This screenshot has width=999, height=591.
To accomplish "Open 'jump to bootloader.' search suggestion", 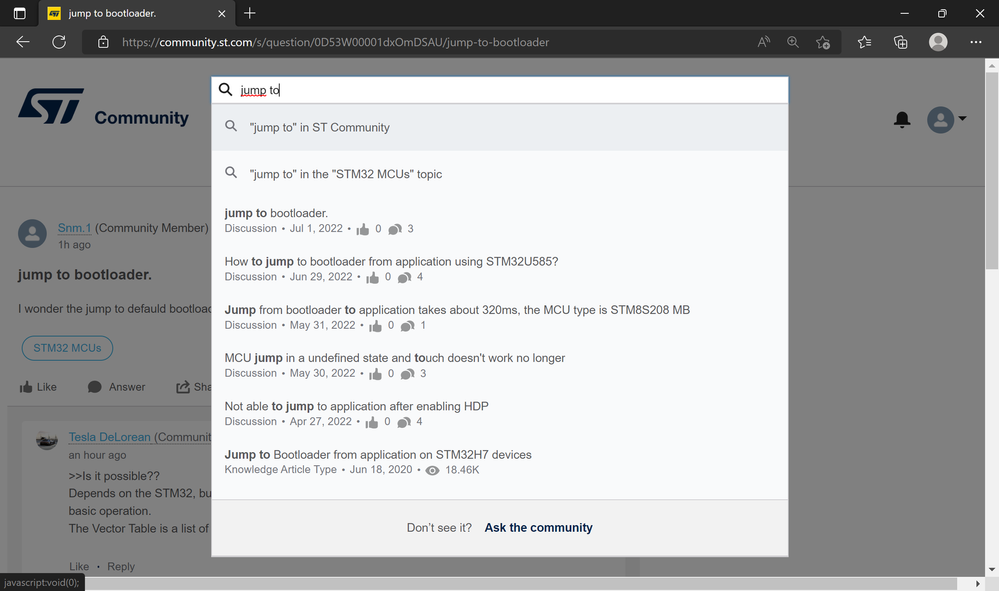I will point(276,213).
